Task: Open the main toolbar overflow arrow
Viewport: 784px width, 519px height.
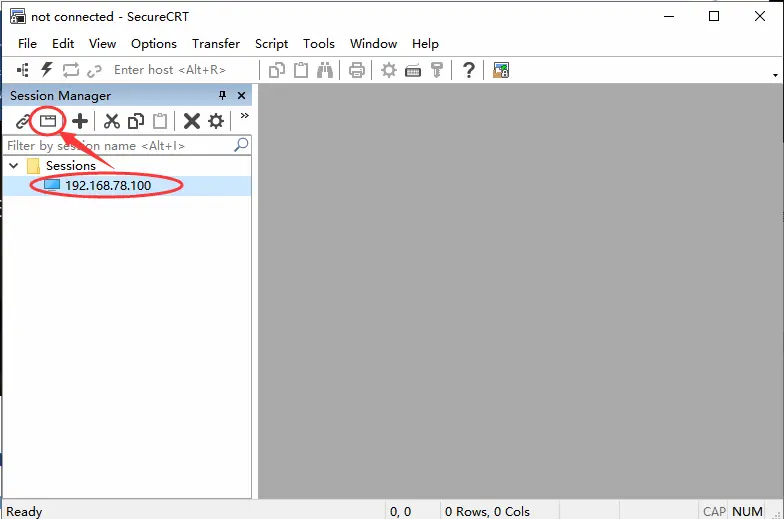Action: [775, 75]
